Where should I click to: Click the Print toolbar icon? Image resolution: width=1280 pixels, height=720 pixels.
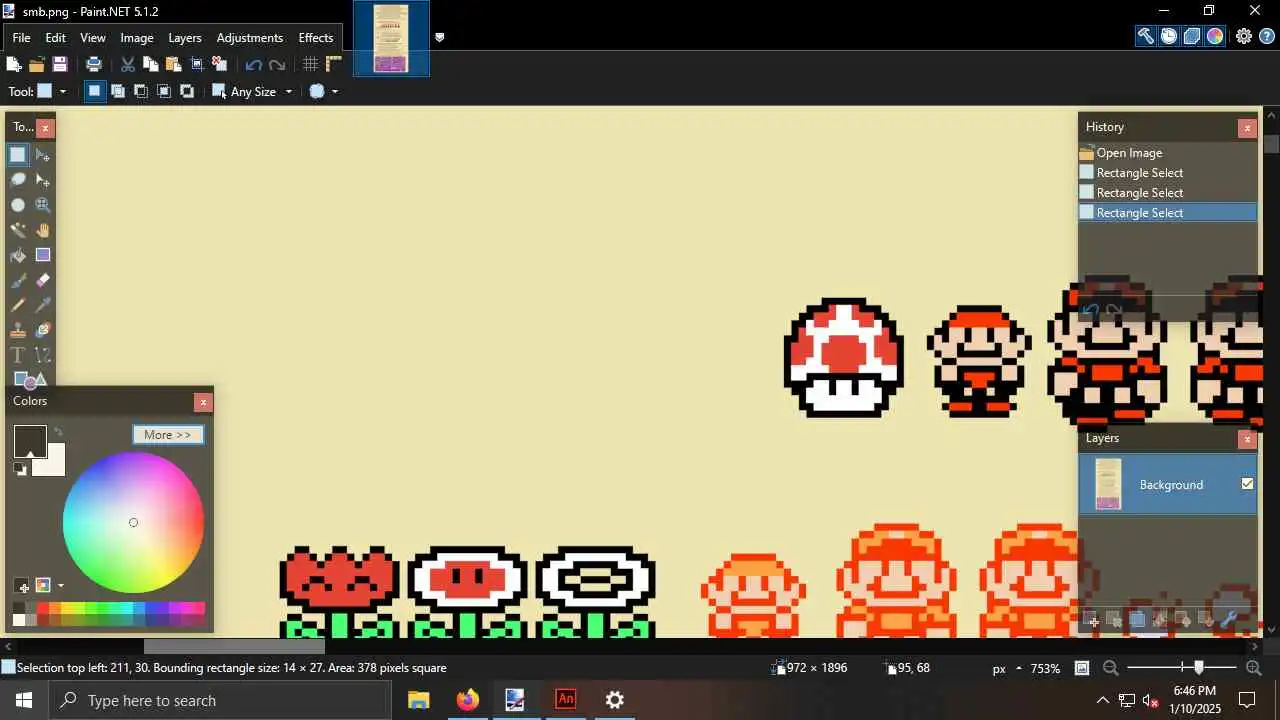(x=94, y=64)
